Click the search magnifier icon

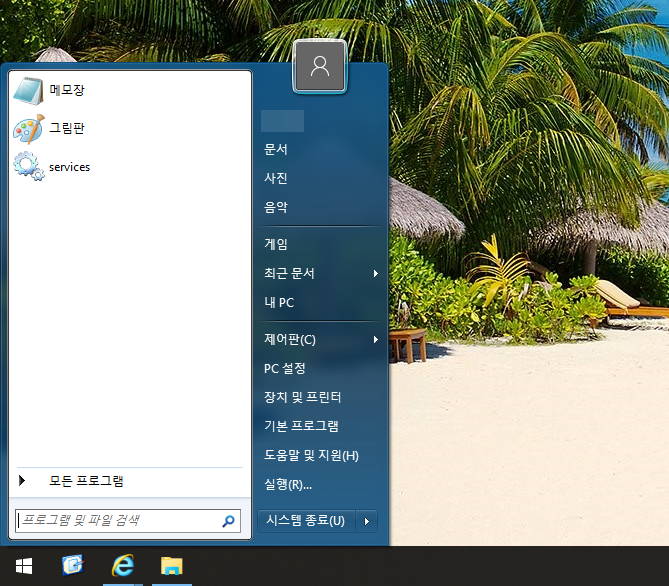pyautogui.click(x=228, y=521)
